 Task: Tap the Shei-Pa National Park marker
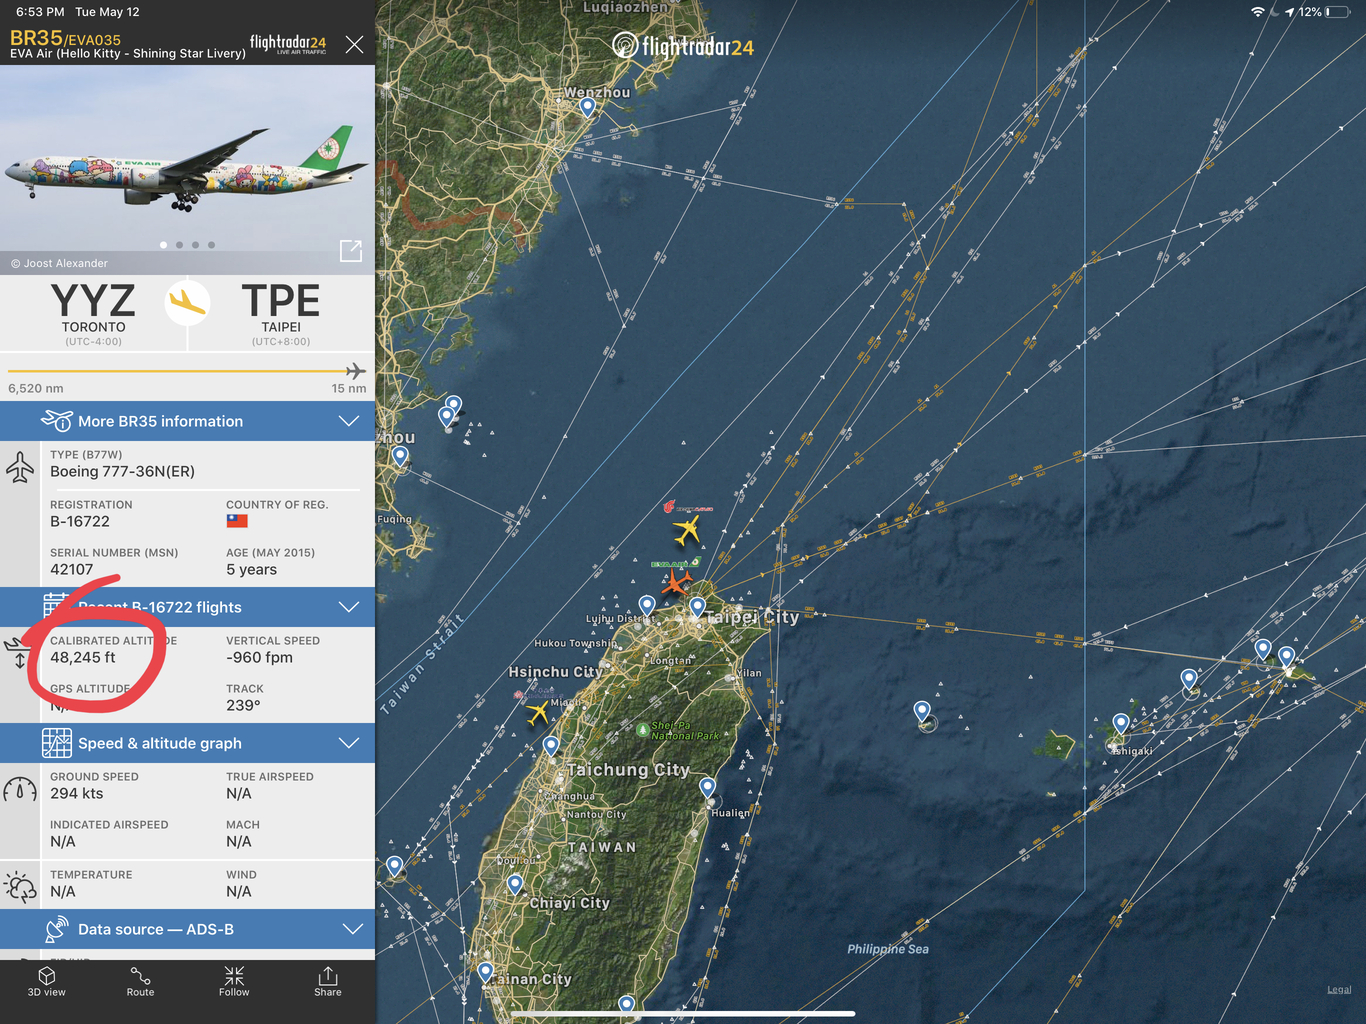[642, 729]
